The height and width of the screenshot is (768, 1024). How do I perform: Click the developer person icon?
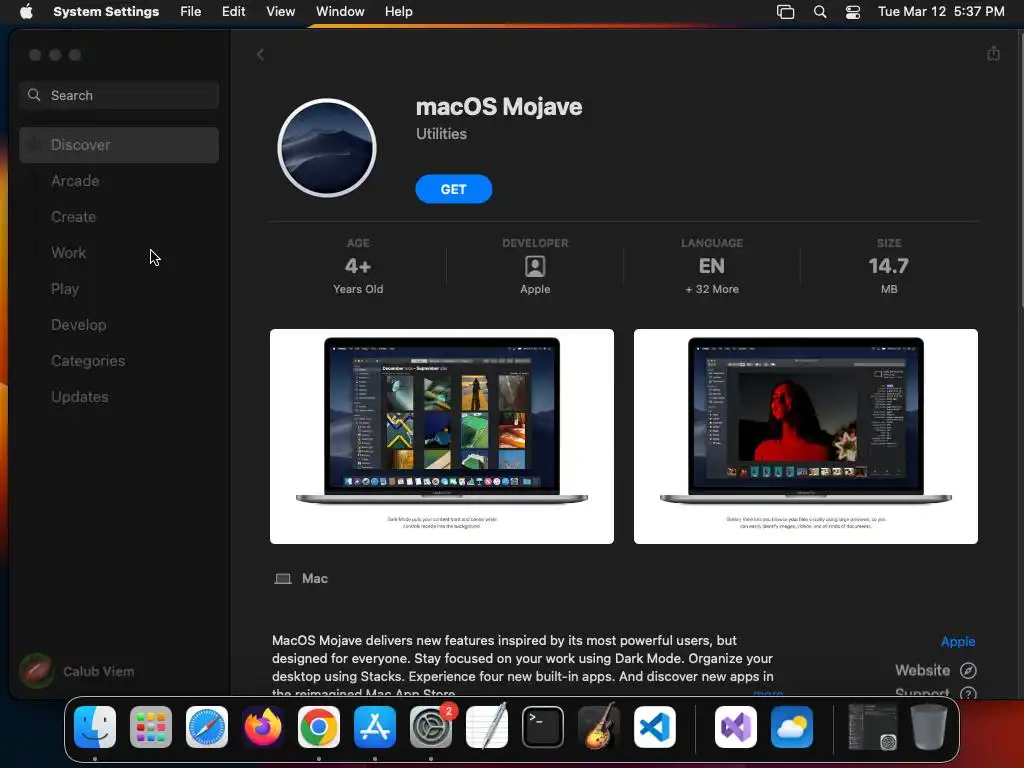[535, 266]
